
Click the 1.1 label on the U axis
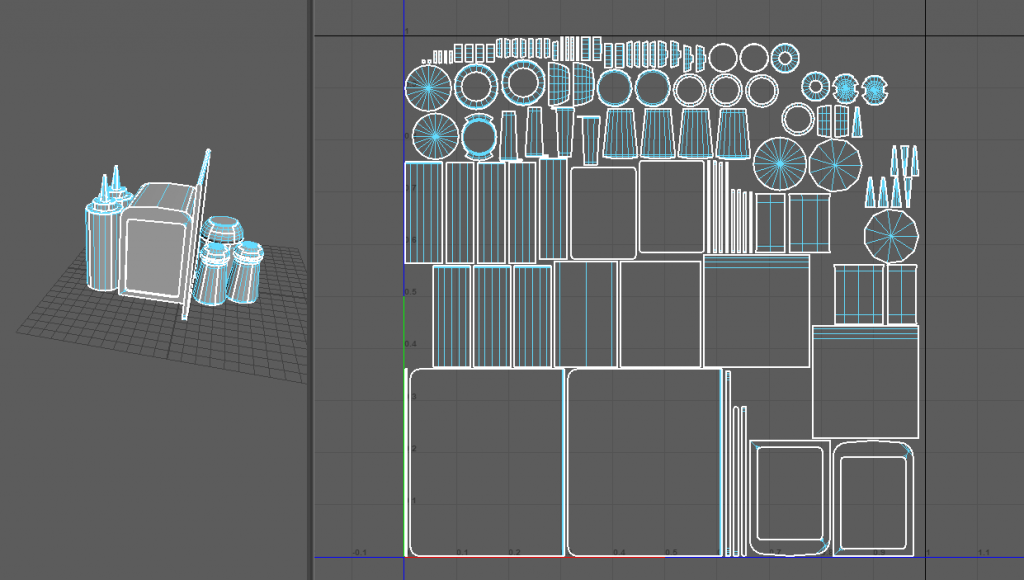[x=983, y=552]
